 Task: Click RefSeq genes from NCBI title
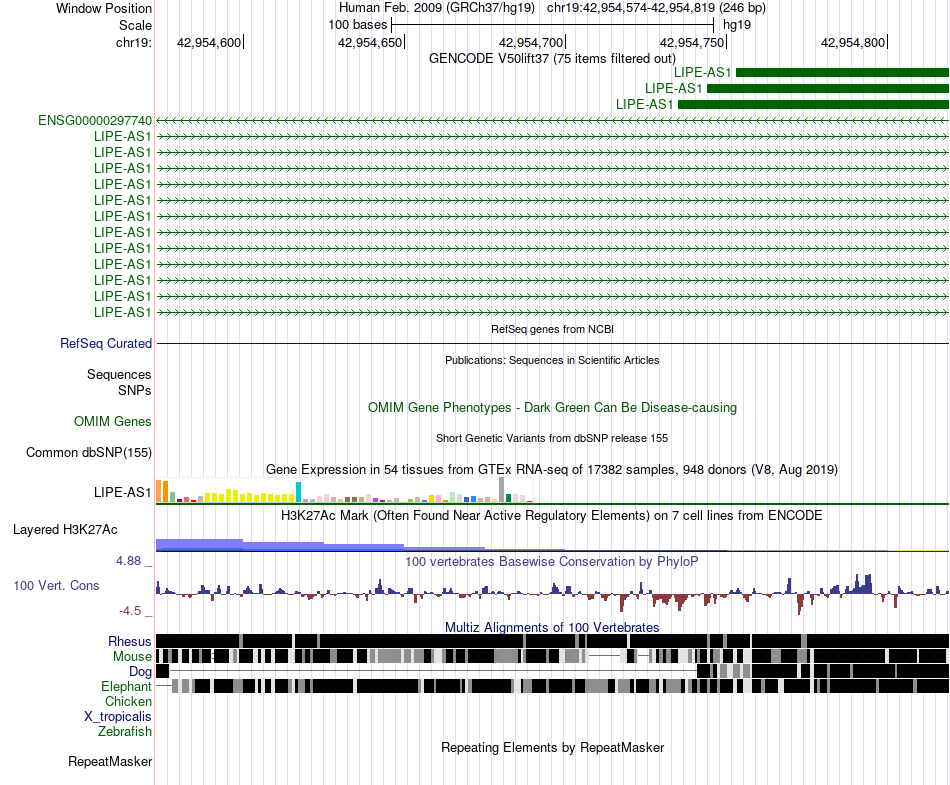552,329
